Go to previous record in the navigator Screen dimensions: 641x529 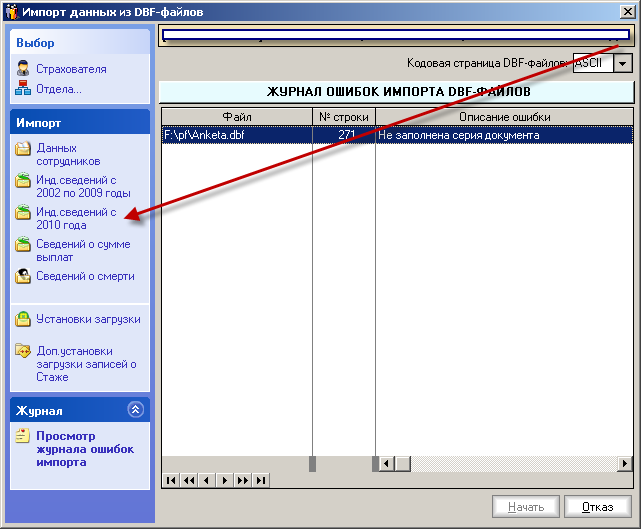[207, 480]
